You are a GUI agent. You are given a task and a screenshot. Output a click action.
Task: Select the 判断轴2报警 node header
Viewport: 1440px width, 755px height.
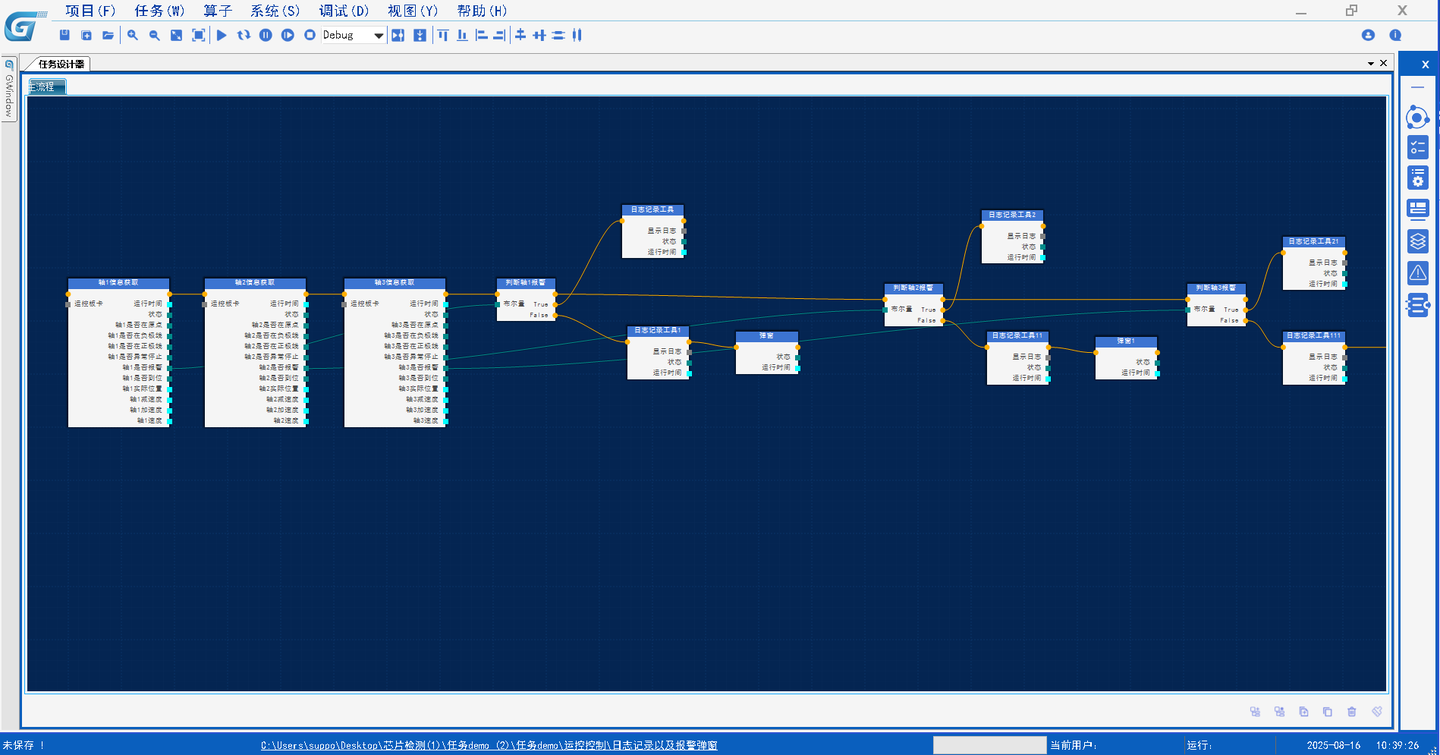(x=914, y=288)
